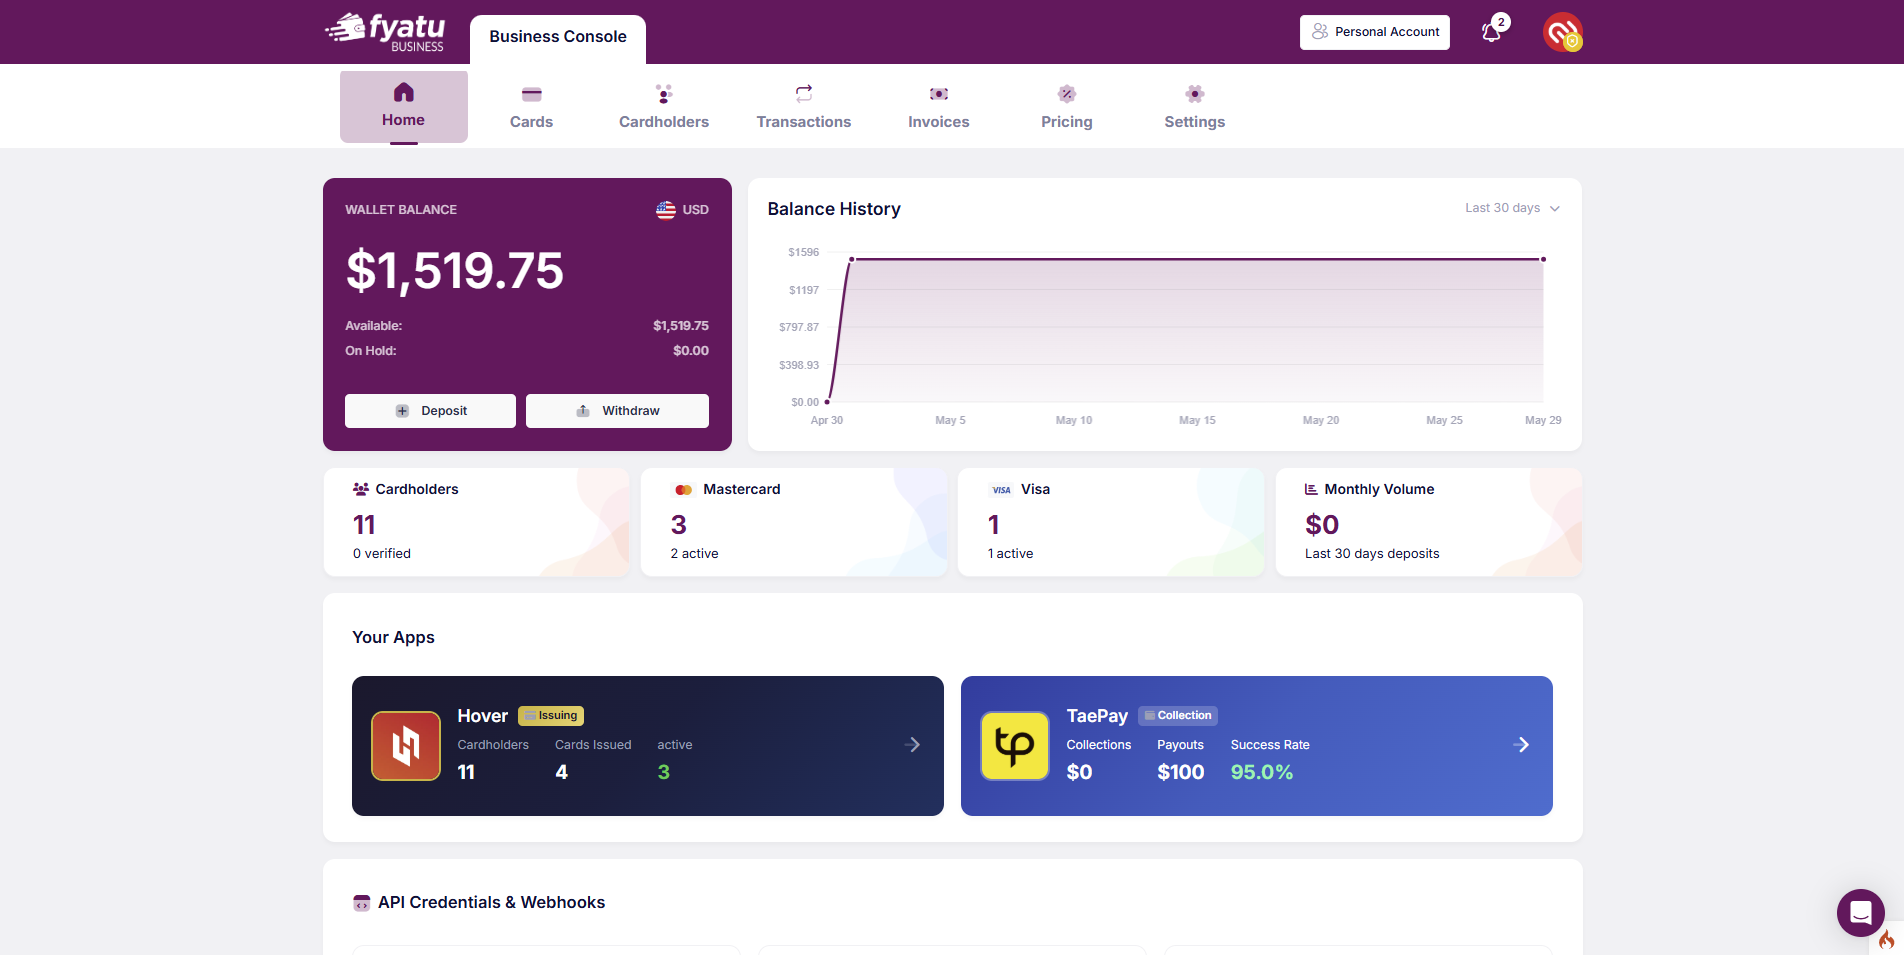Open TaePay app arrow icon

pos(1522,745)
